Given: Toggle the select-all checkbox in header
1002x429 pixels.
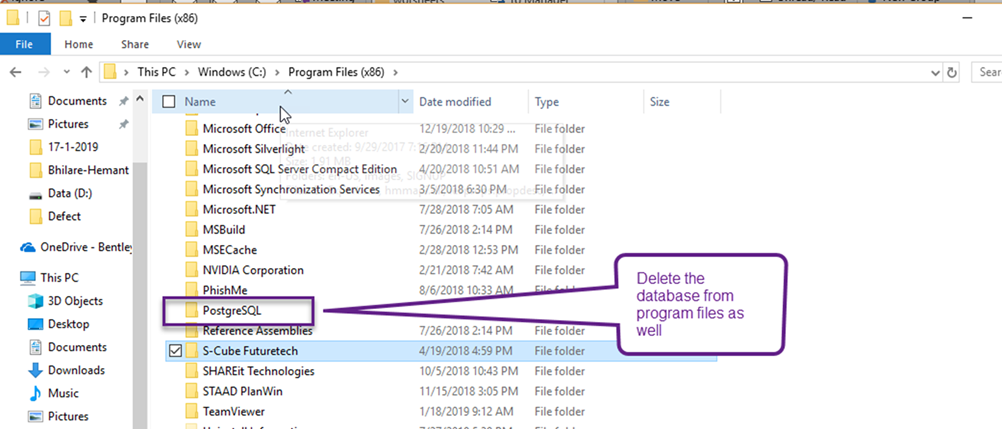Looking at the screenshot, I should point(169,102).
